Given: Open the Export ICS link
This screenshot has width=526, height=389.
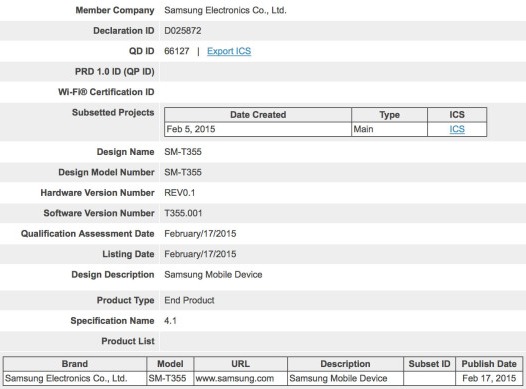Looking at the screenshot, I should pos(229,51).
